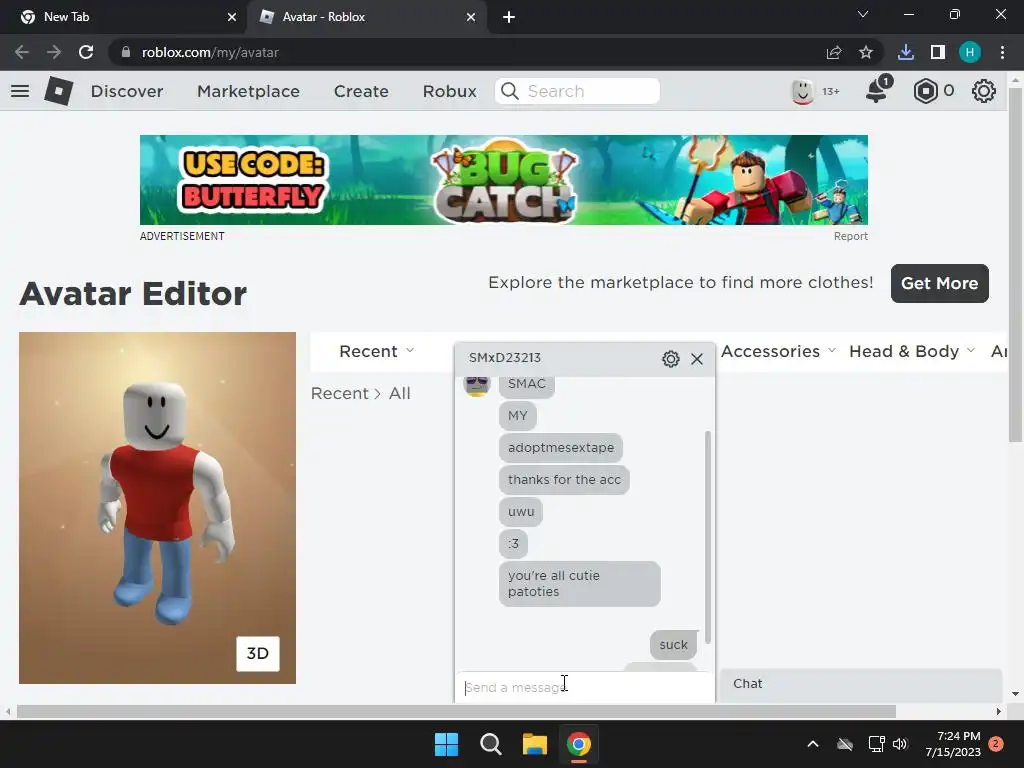
Task: Click SMxD23213 chat header name
Action: click(x=505, y=358)
